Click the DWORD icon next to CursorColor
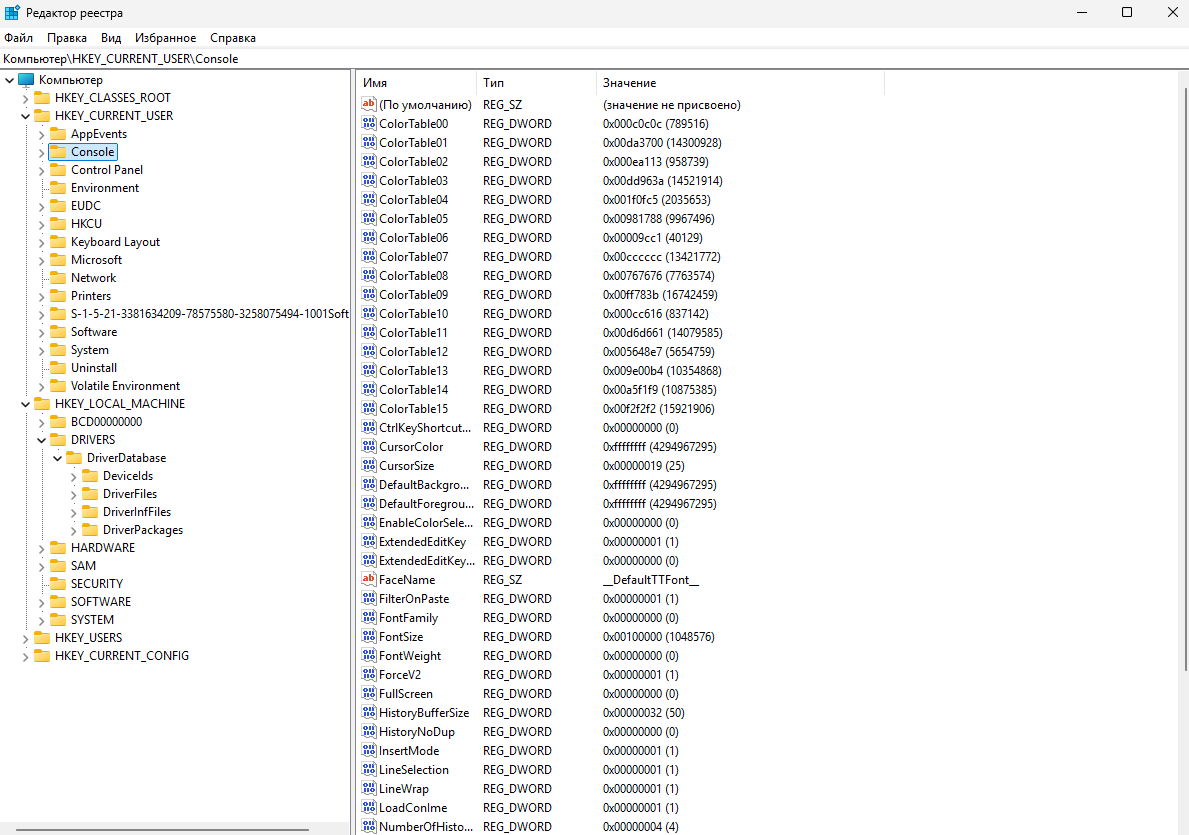This screenshot has height=835, width=1189. (369, 447)
